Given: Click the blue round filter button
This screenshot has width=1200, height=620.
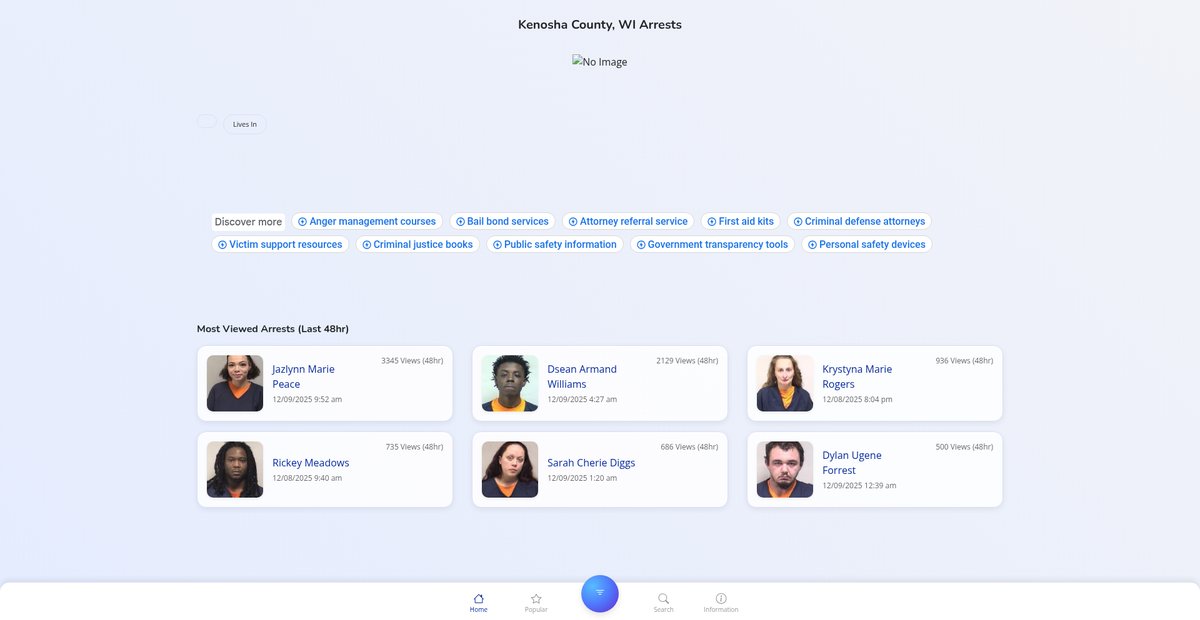Looking at the screenshot, I should pos(600,593).
